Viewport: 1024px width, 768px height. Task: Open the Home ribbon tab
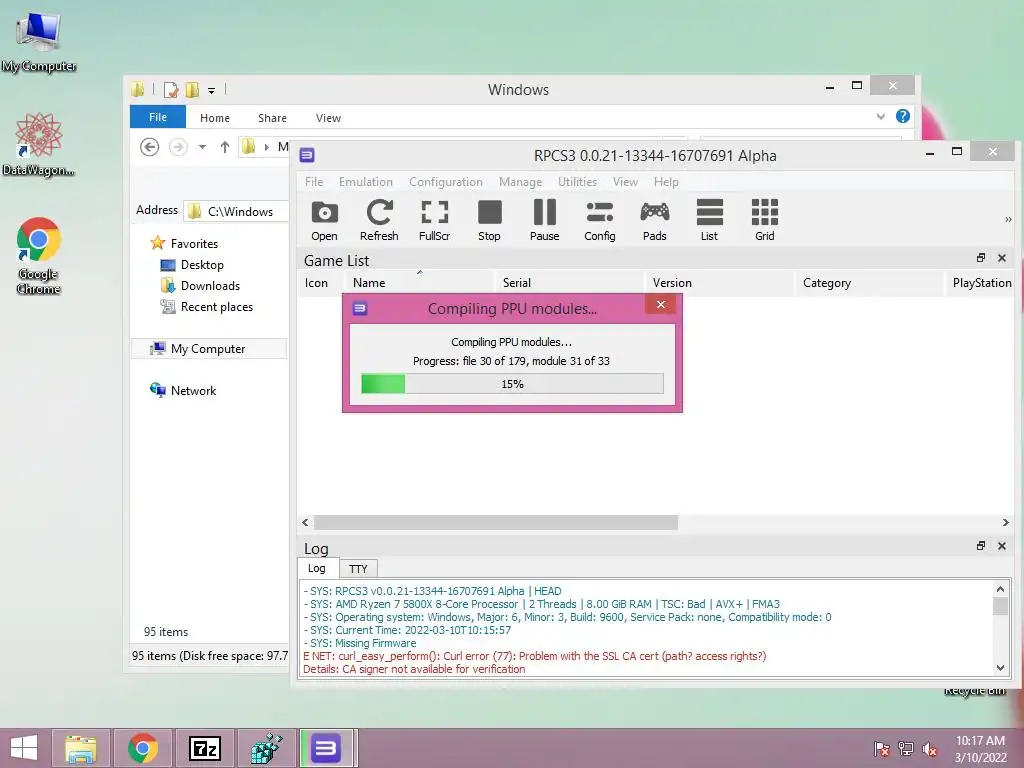[215, 118]
